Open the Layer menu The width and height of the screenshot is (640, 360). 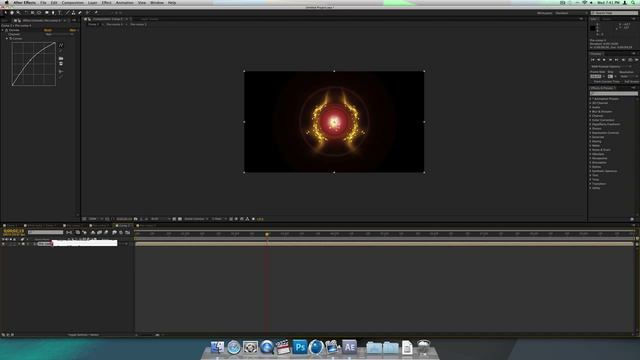93,3
